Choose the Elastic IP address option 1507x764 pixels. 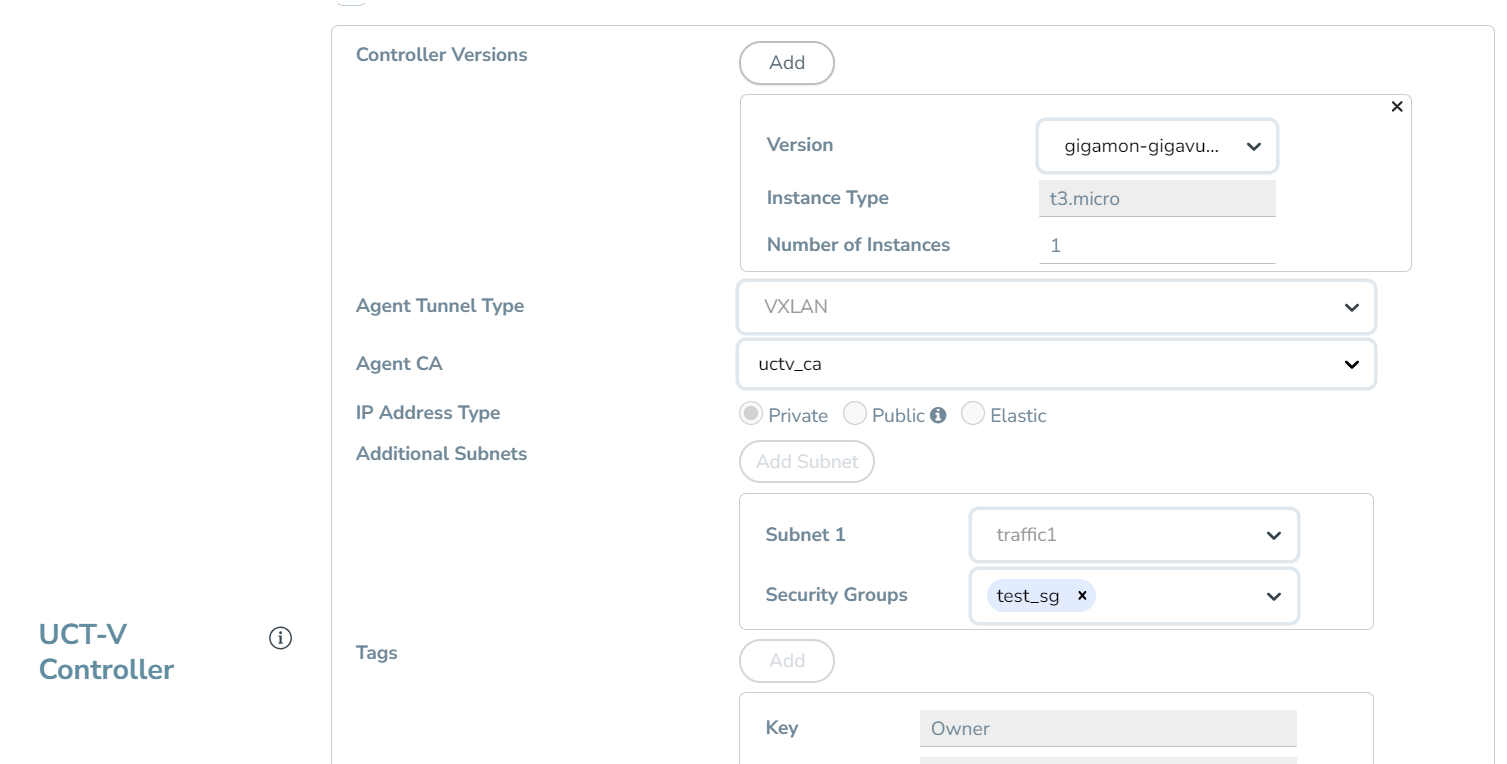(x=973, y=414)
